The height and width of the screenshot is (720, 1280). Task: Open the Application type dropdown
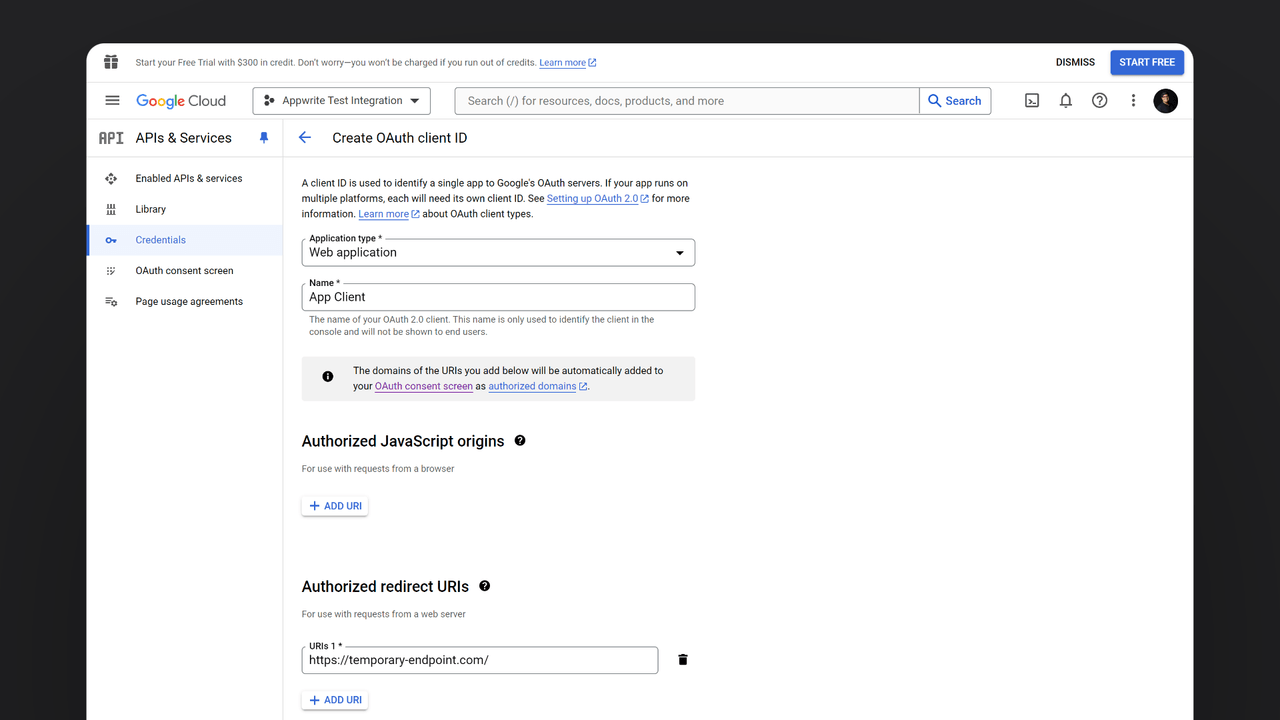(498, 252)
